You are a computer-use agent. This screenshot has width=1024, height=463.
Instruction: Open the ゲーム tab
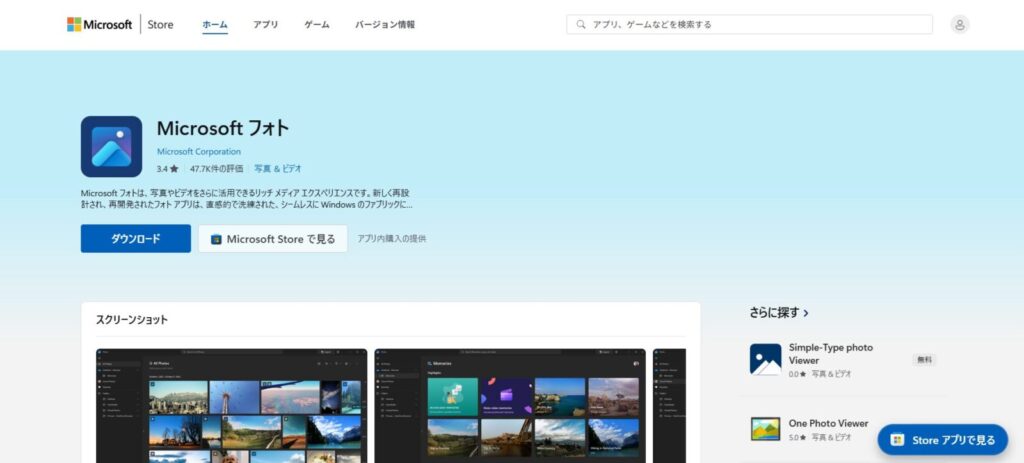[x=317, y=24]
